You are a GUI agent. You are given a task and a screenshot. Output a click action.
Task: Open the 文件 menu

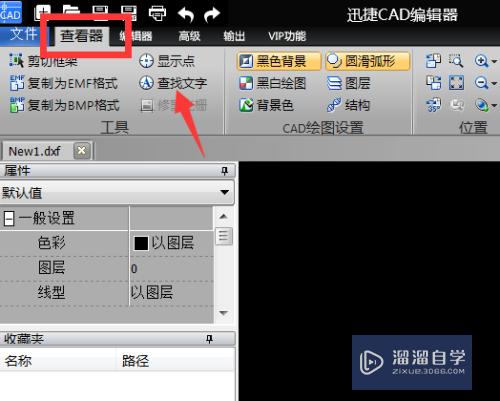pyautogui.click(x=23, y=35)
